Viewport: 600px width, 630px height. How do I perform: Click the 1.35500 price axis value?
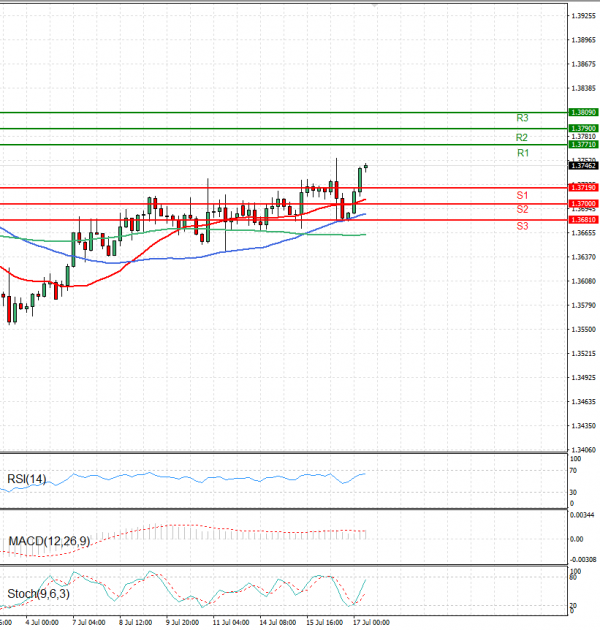point(584,329)
